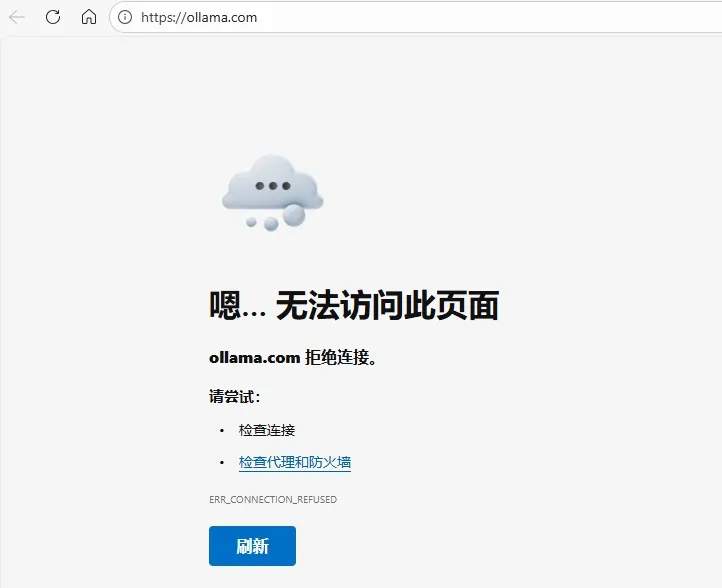Click the cloud error illustration
The height and width of the screenshot is (588, 722).
click(x=273, y=192)
